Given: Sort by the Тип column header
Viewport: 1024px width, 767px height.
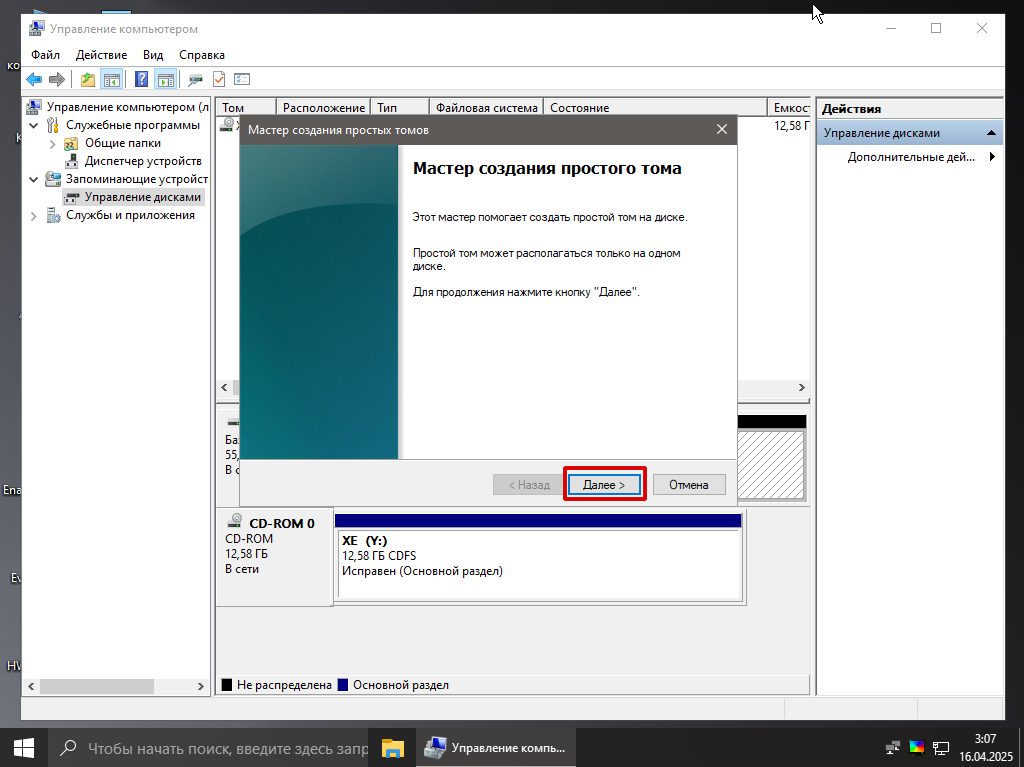Looking at the screenshot, I should (400, 108).
